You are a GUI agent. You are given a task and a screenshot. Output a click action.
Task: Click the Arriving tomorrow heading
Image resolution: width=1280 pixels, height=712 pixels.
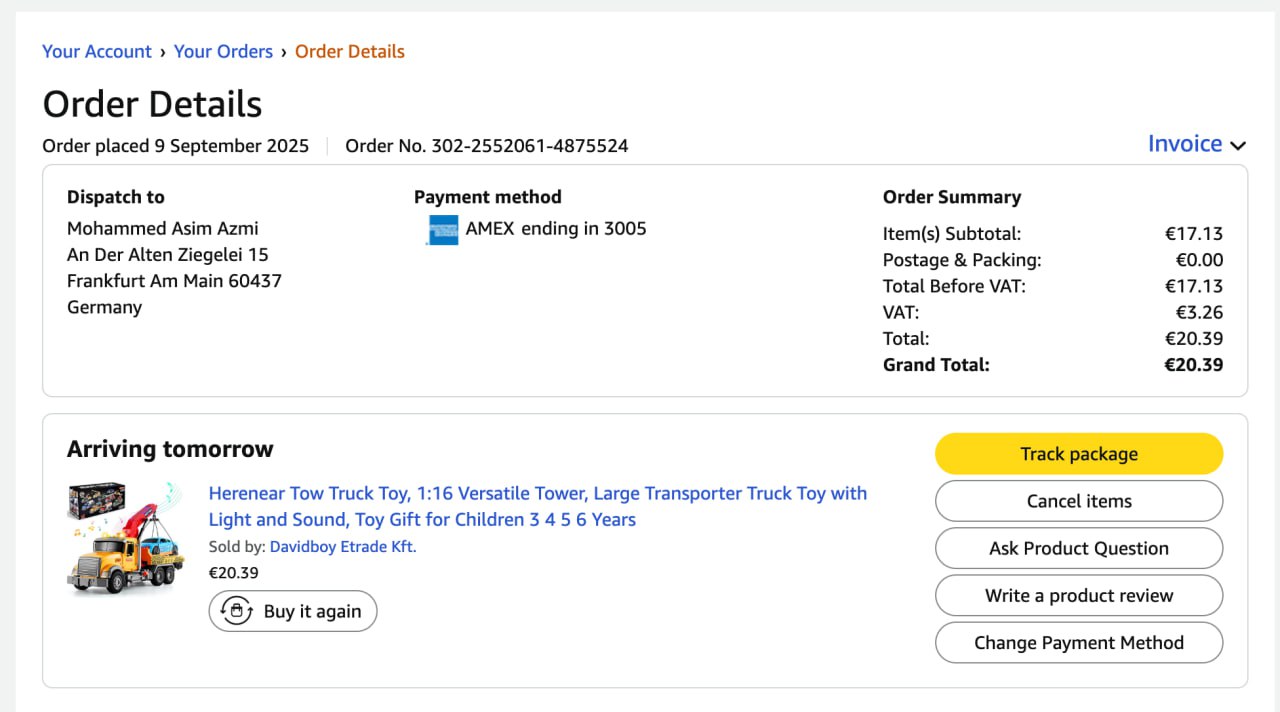(x=170, y=449)
